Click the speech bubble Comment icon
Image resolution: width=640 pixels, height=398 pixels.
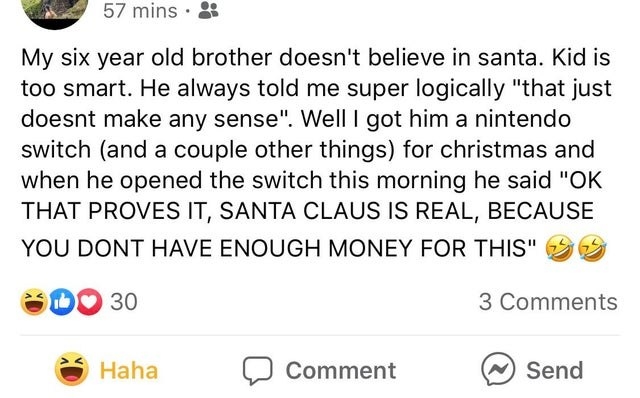tap(258, 371)
